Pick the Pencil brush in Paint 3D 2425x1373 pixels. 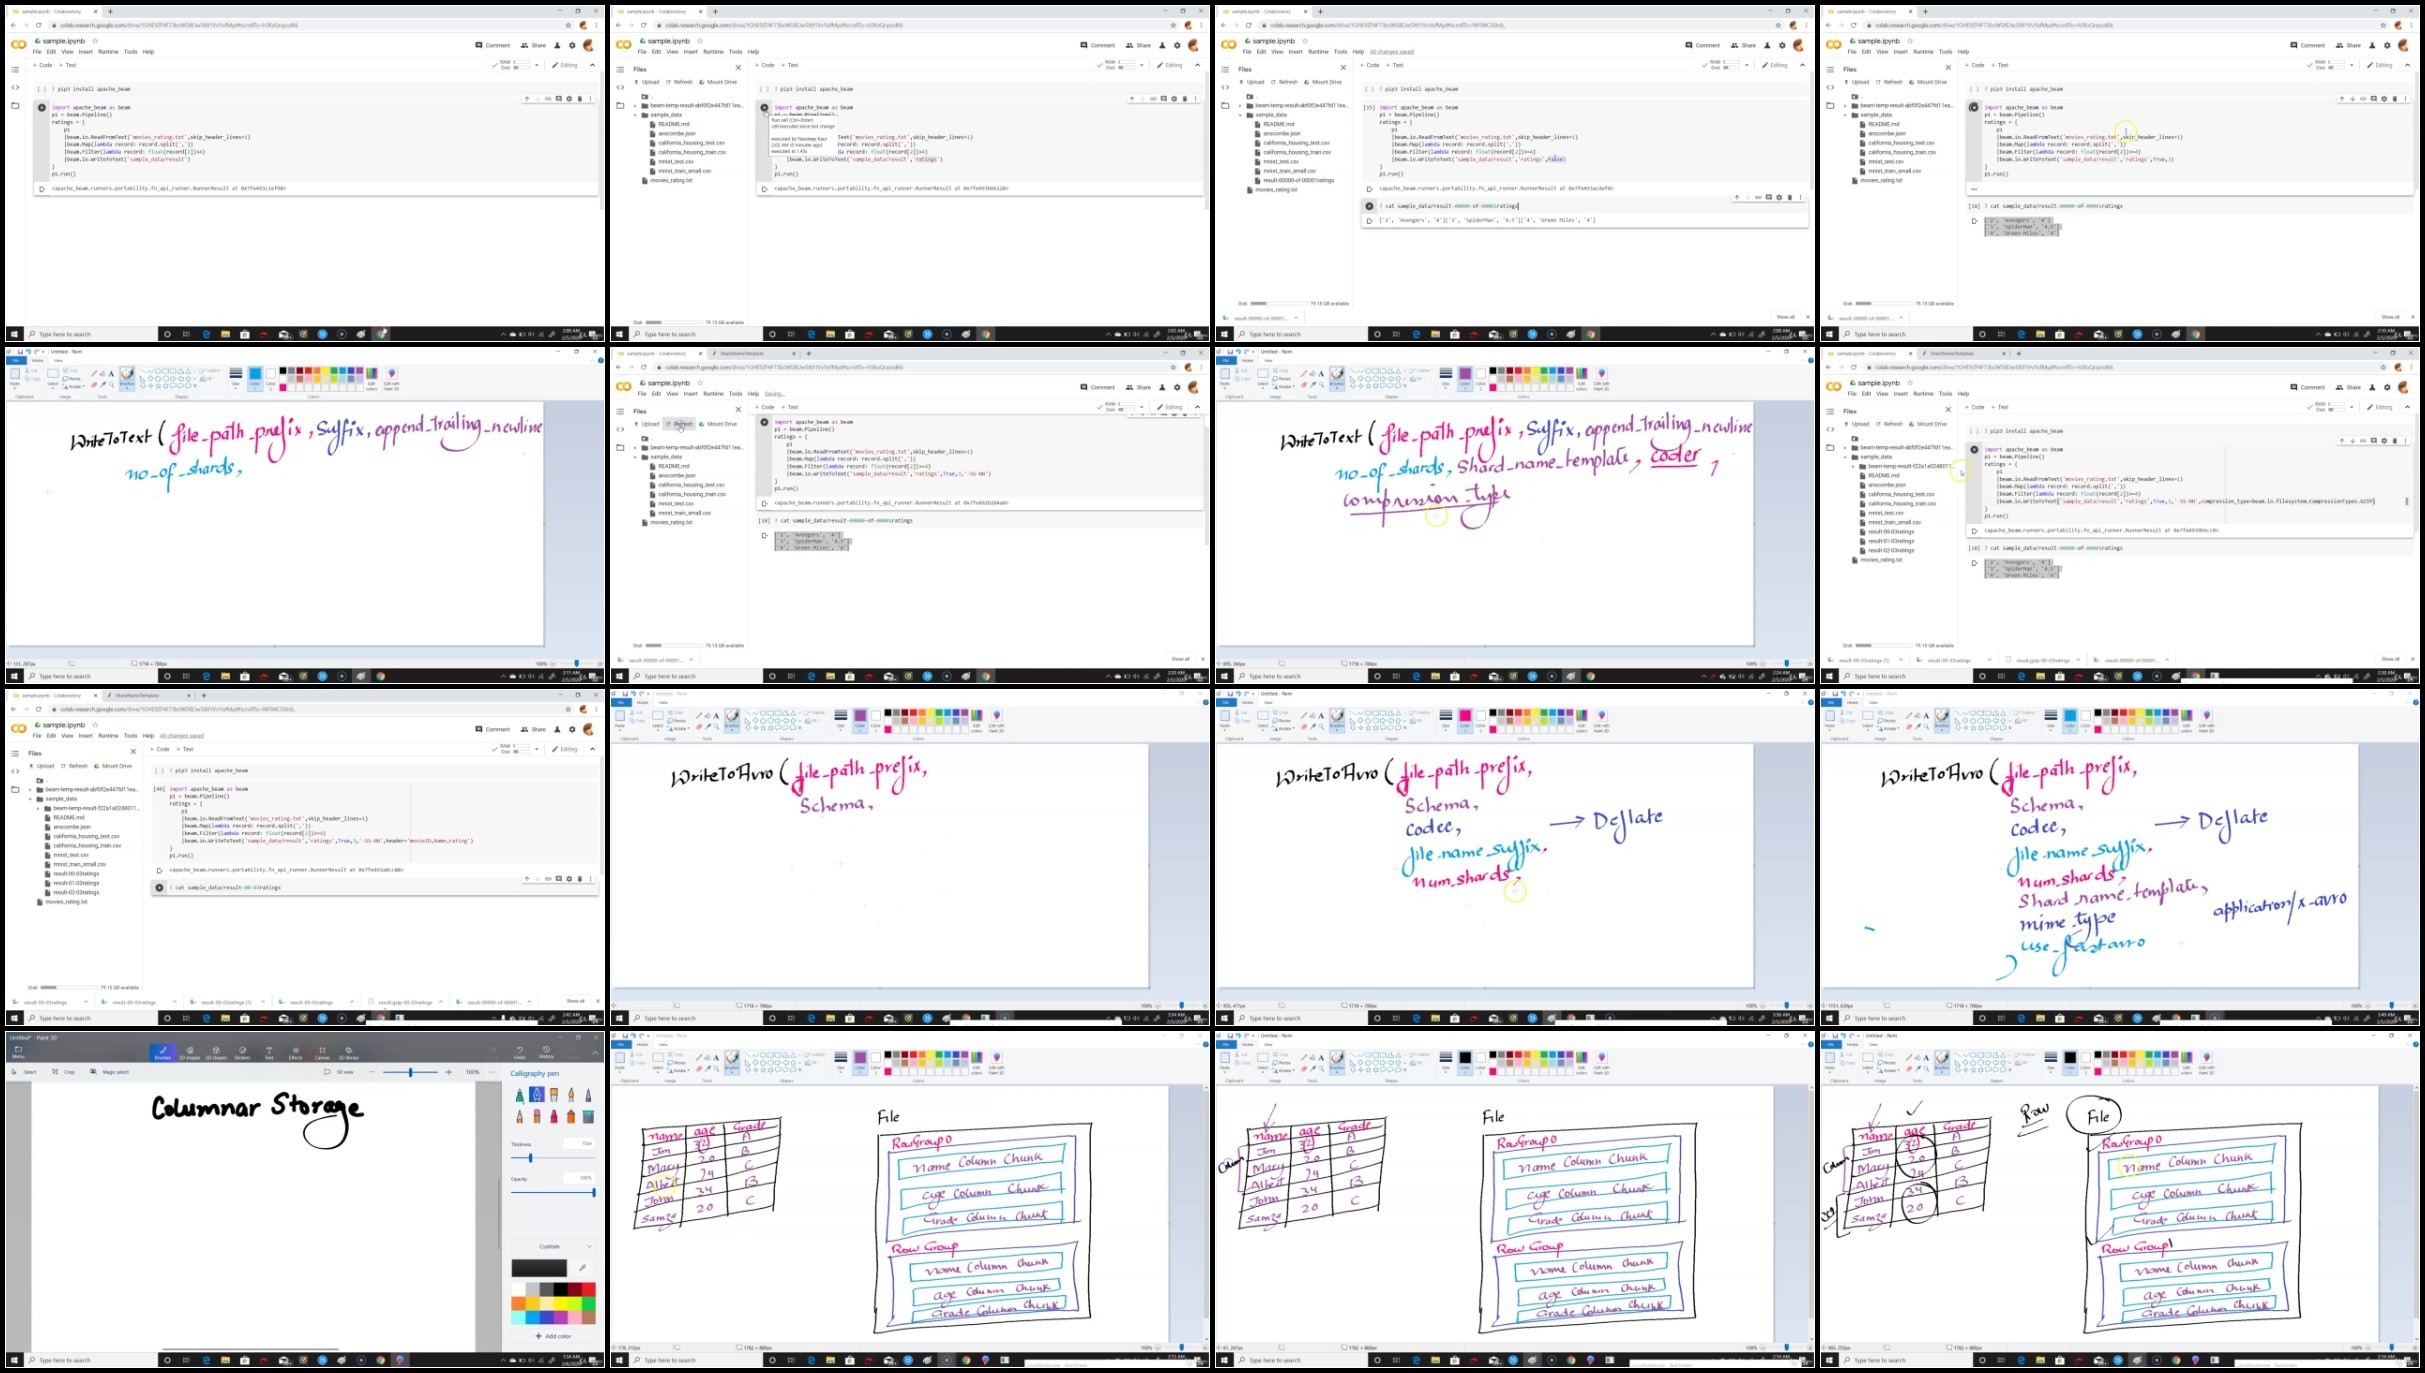coord(519,1116)
